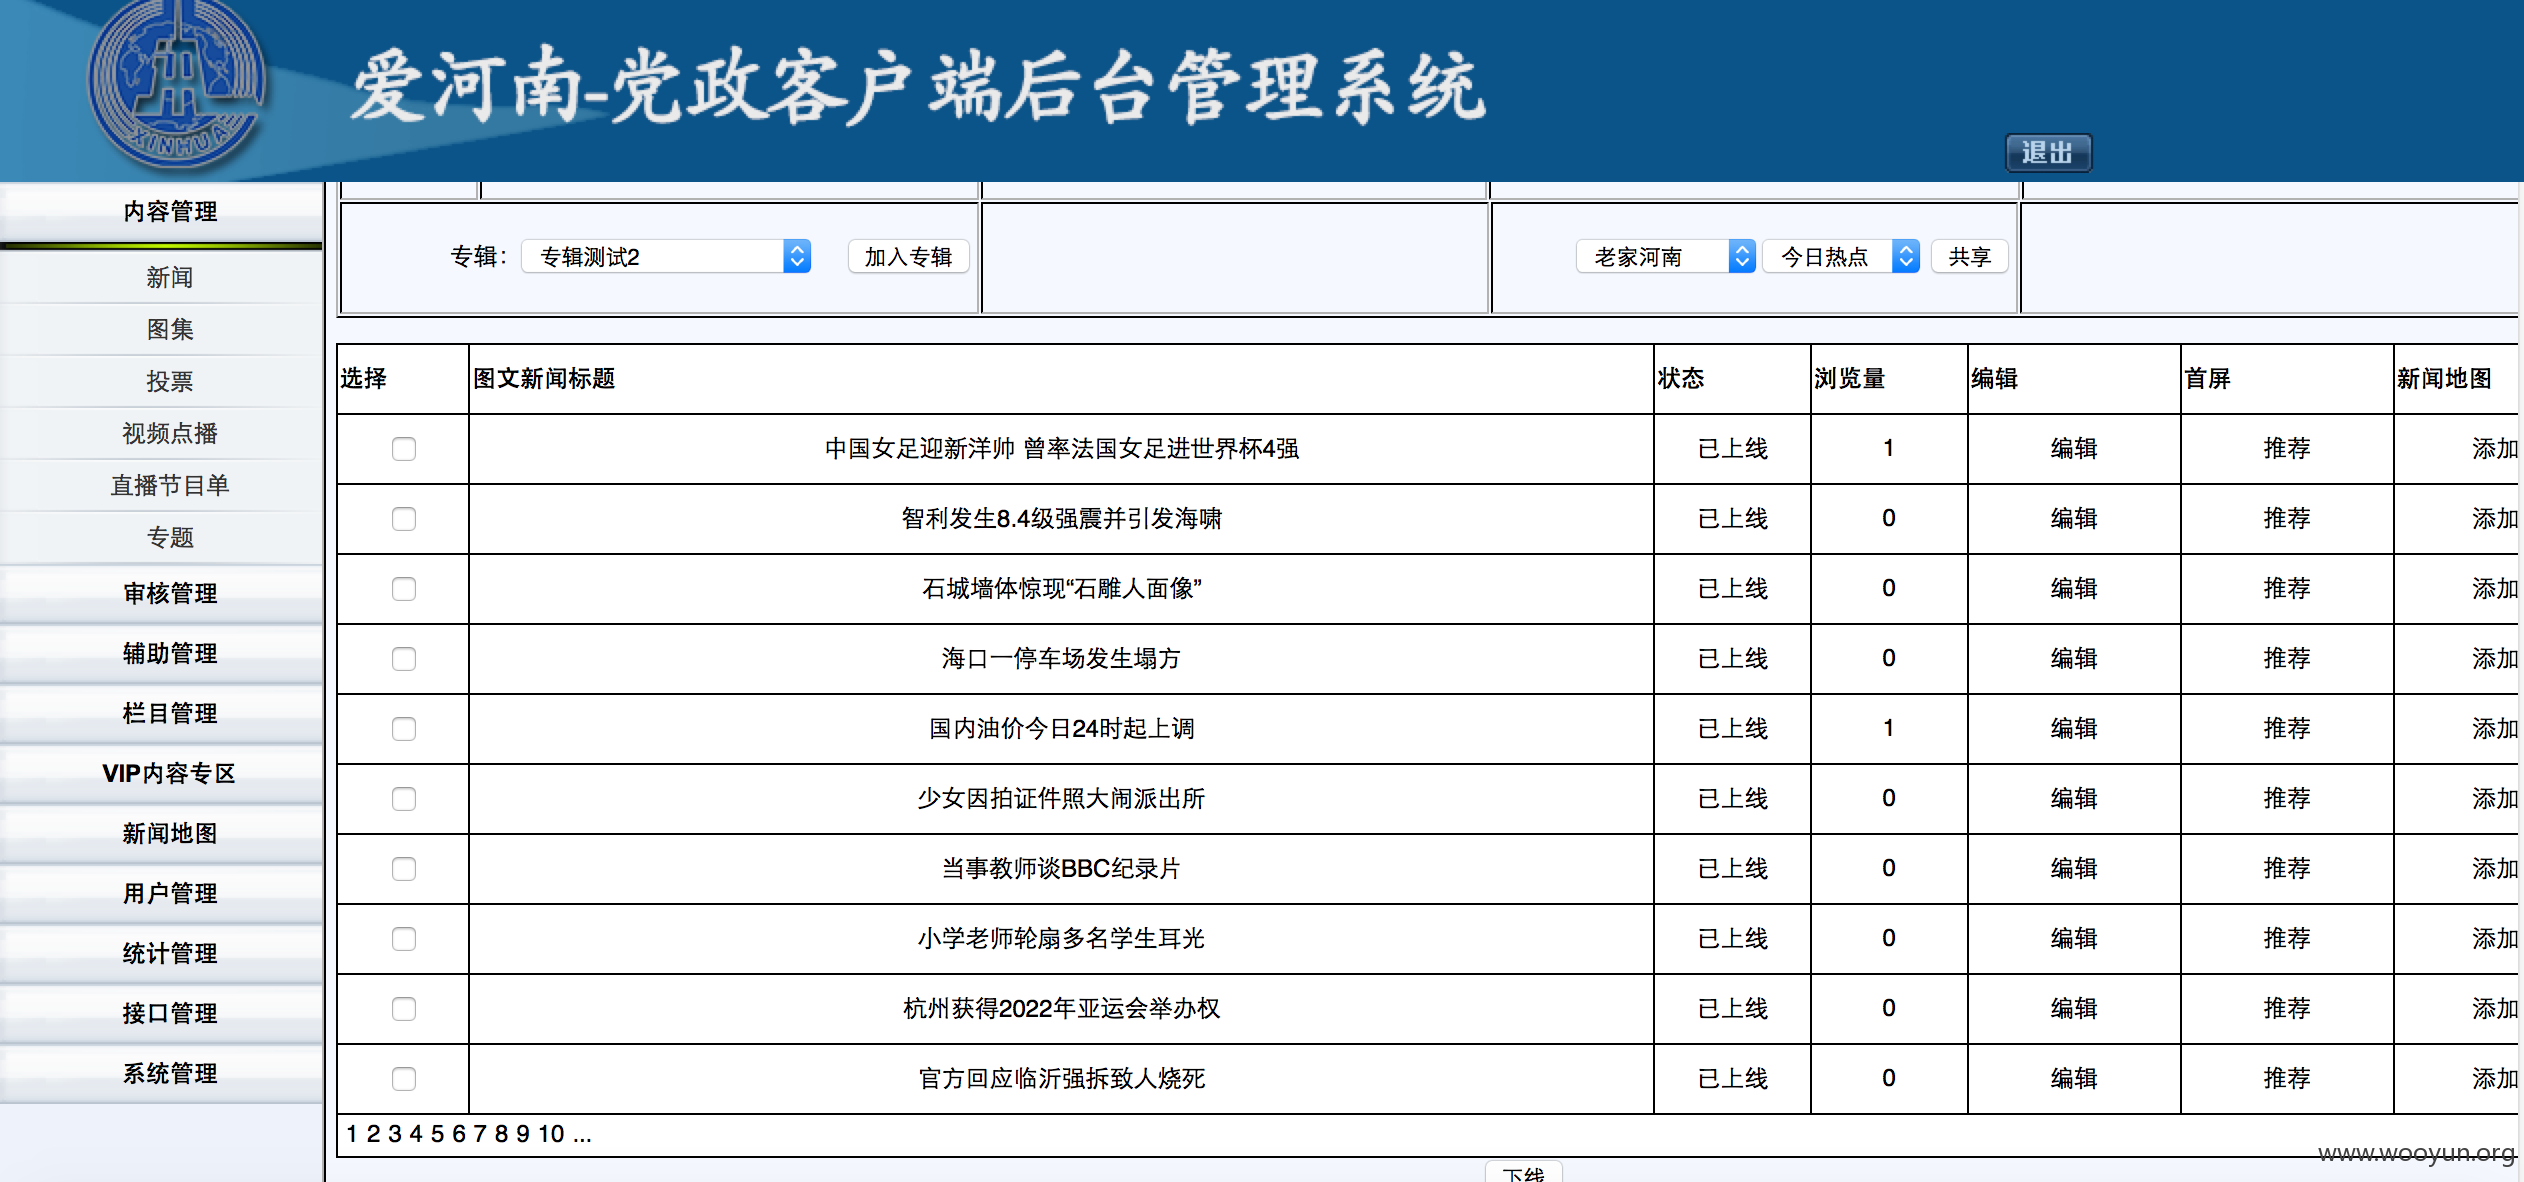2524x1182 pixels.
Task: Click 编辑 for 小学老师轮扇多名学生耳光 row
Action: (2074, 939)
